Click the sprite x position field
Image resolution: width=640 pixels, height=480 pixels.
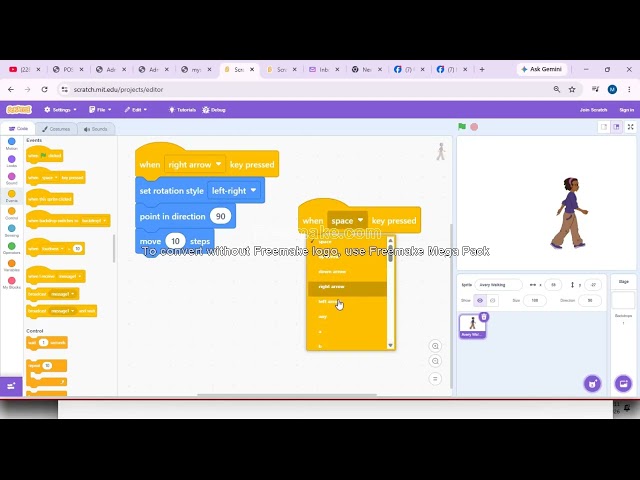click(553, 285)
